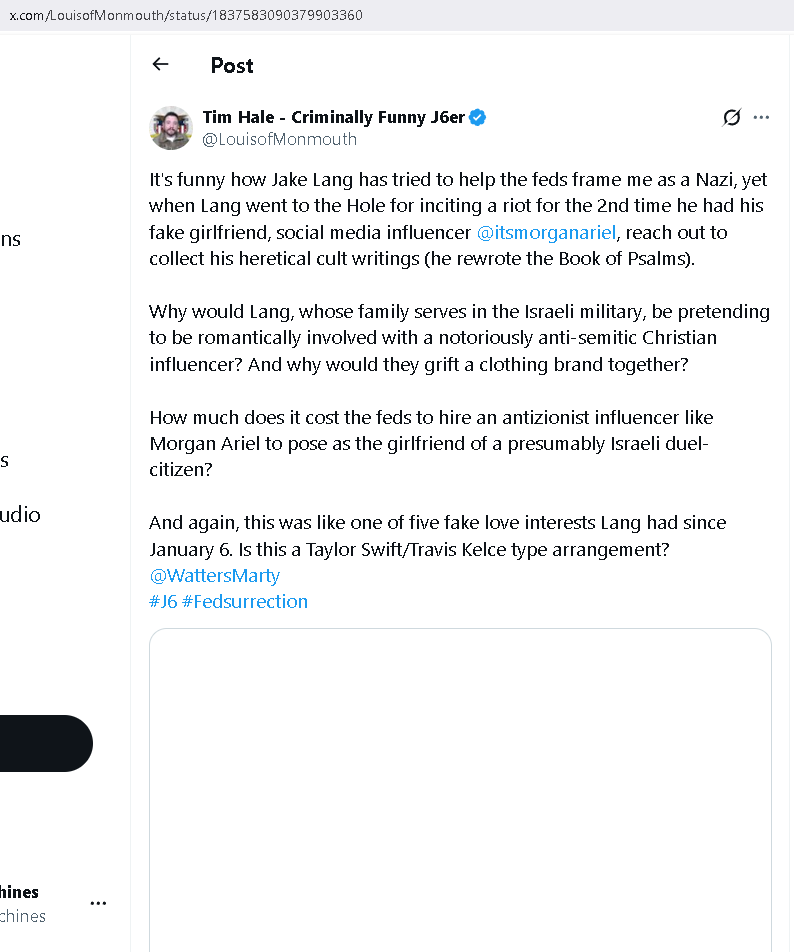
Task: Select the sidebar item ending in "udio"
Action: click(20, 515)
